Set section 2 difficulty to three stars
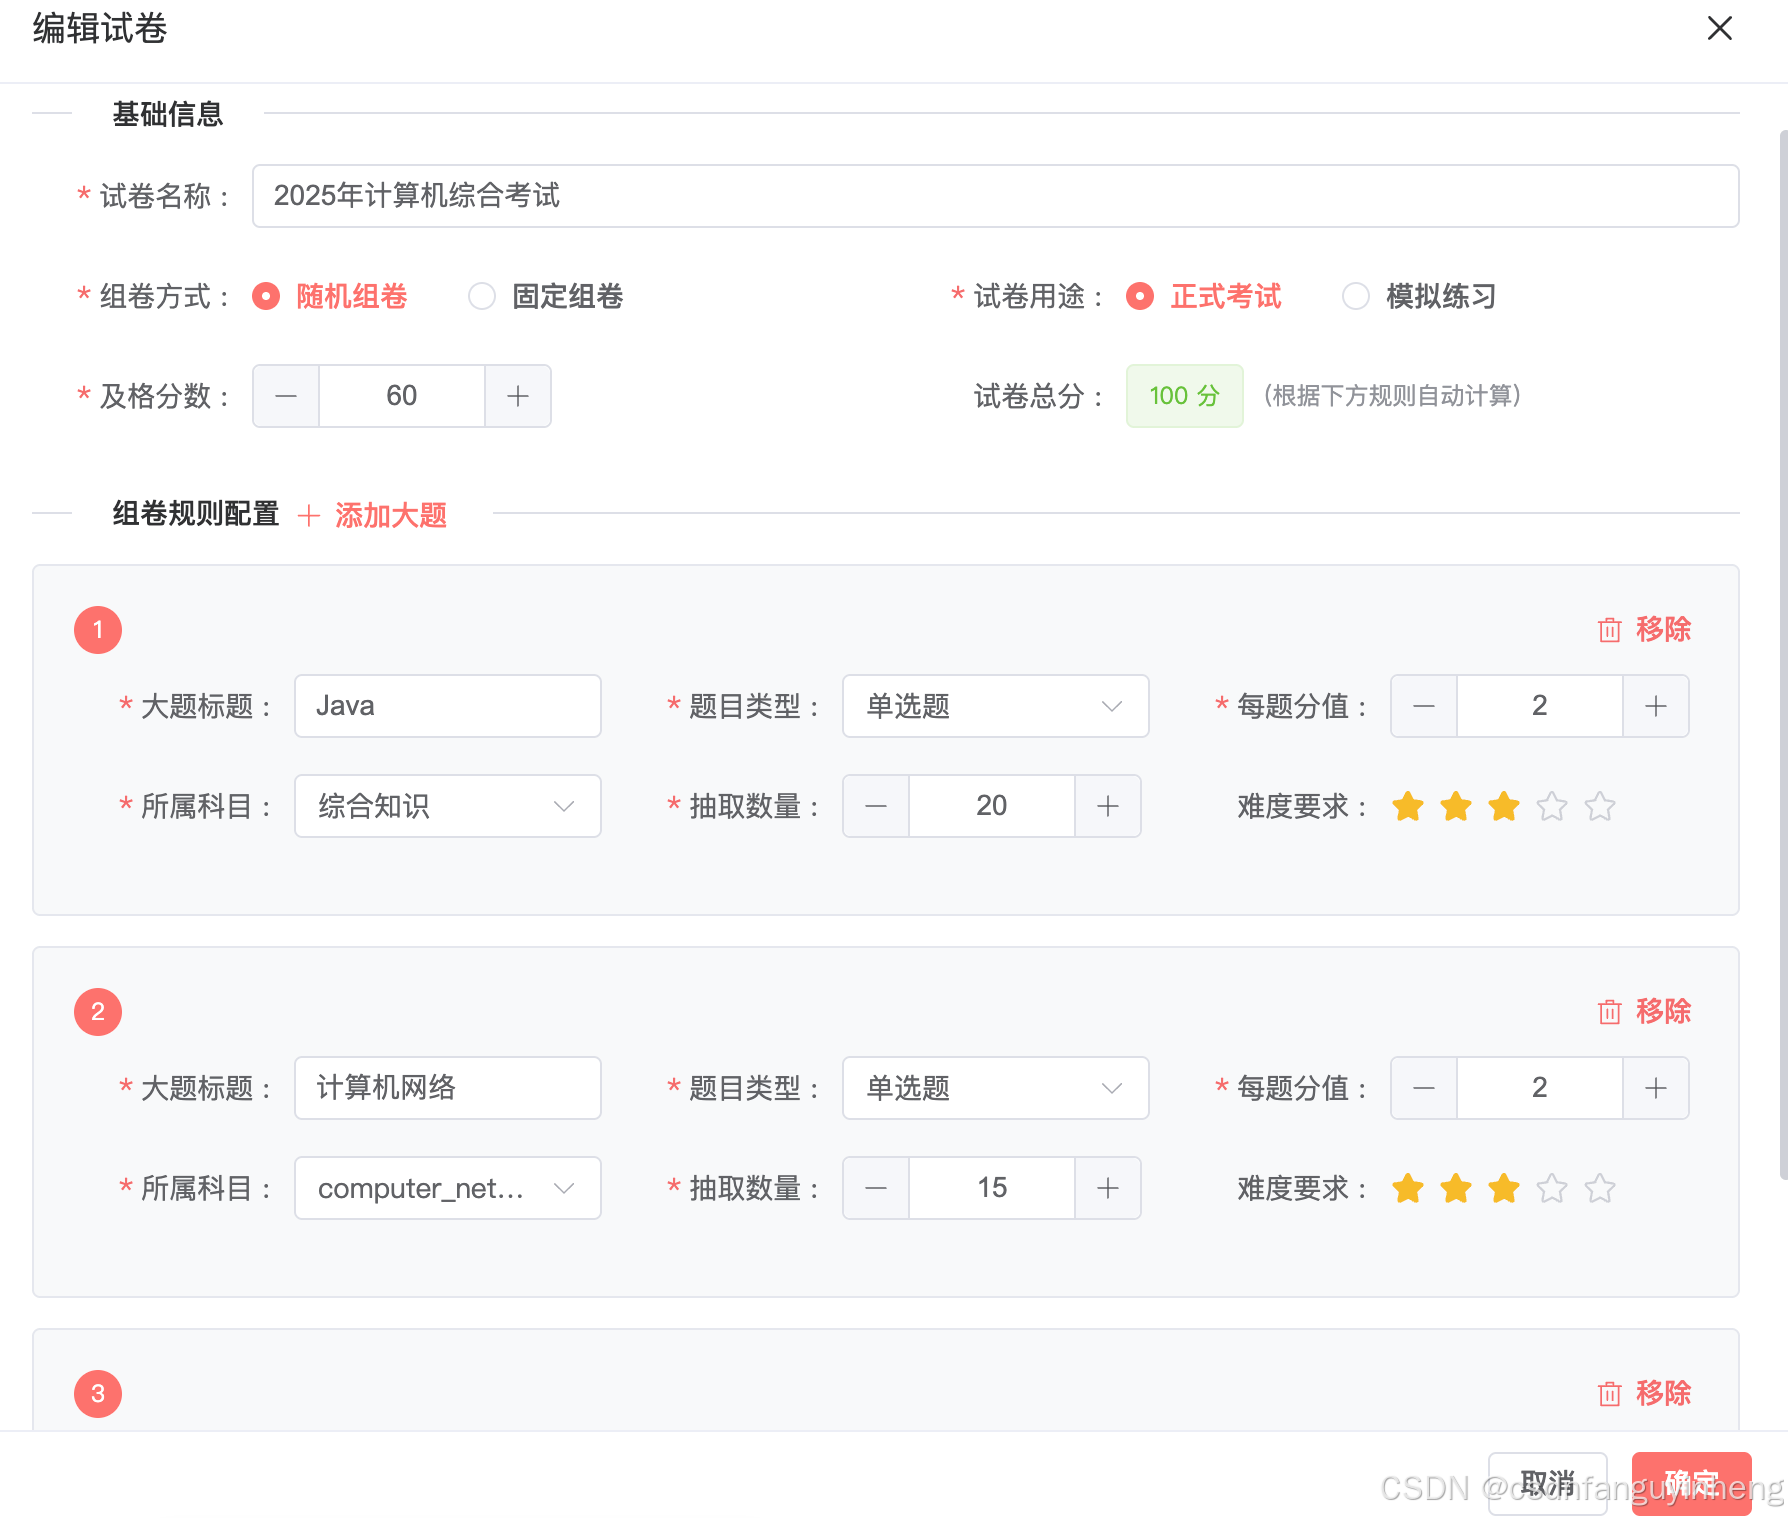 tap(1504, 1188)
